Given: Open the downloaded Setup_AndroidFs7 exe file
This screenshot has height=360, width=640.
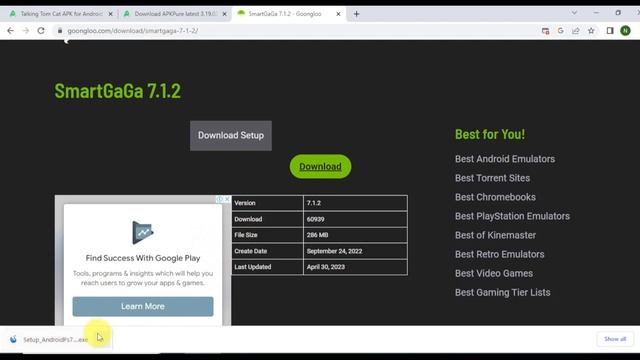Looking at the screenshot, I should tap(55, 340).
